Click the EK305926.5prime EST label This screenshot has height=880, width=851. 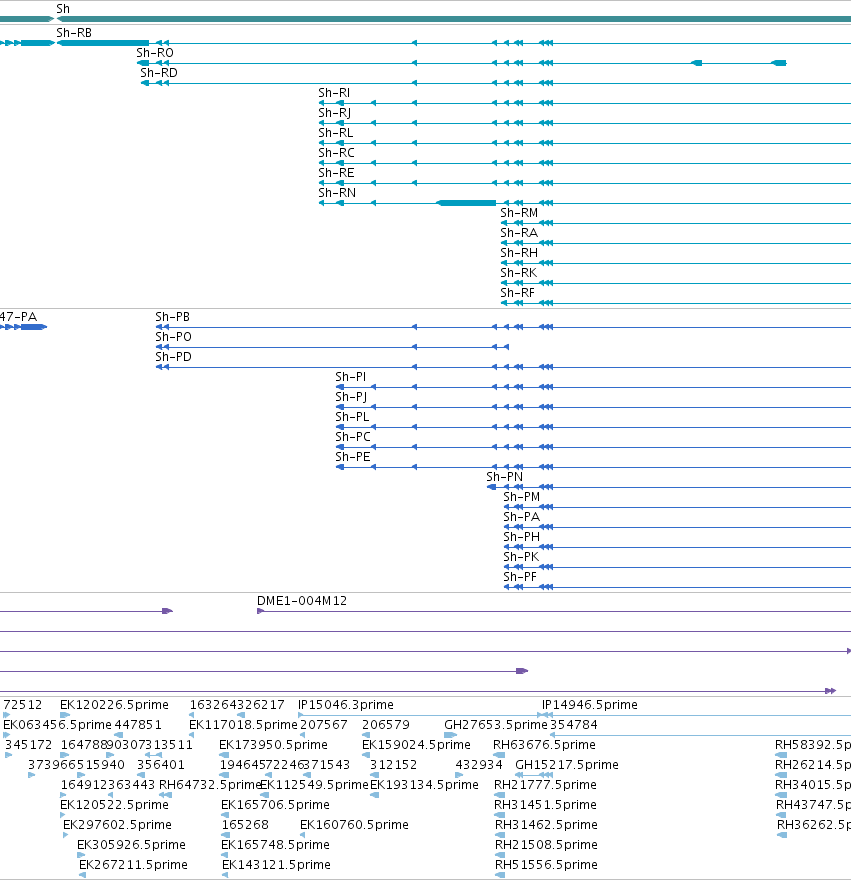131,845
